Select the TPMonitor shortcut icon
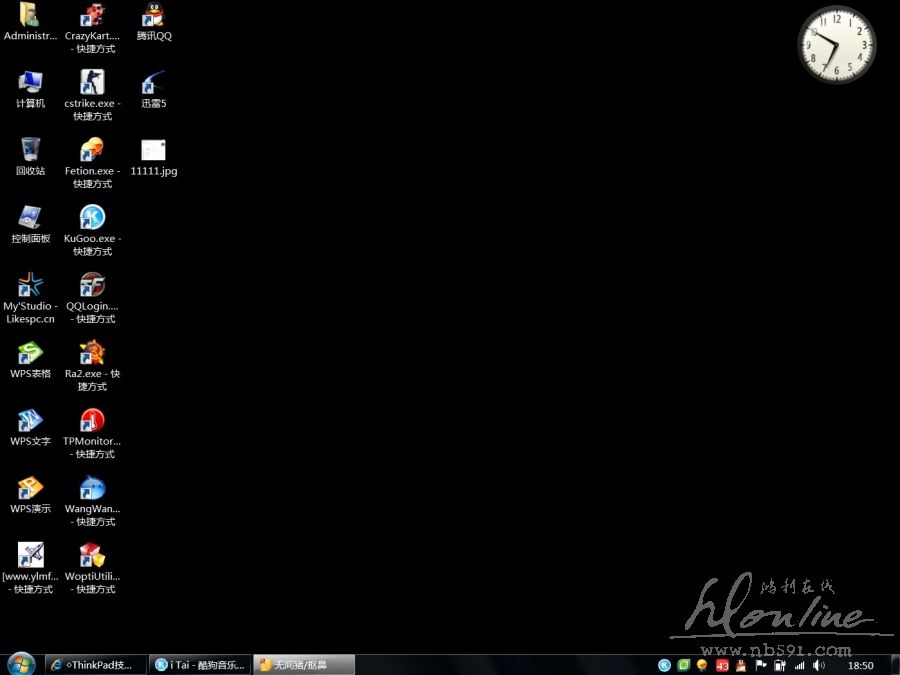Screen dimensions: 900x675 pos(92,421)
